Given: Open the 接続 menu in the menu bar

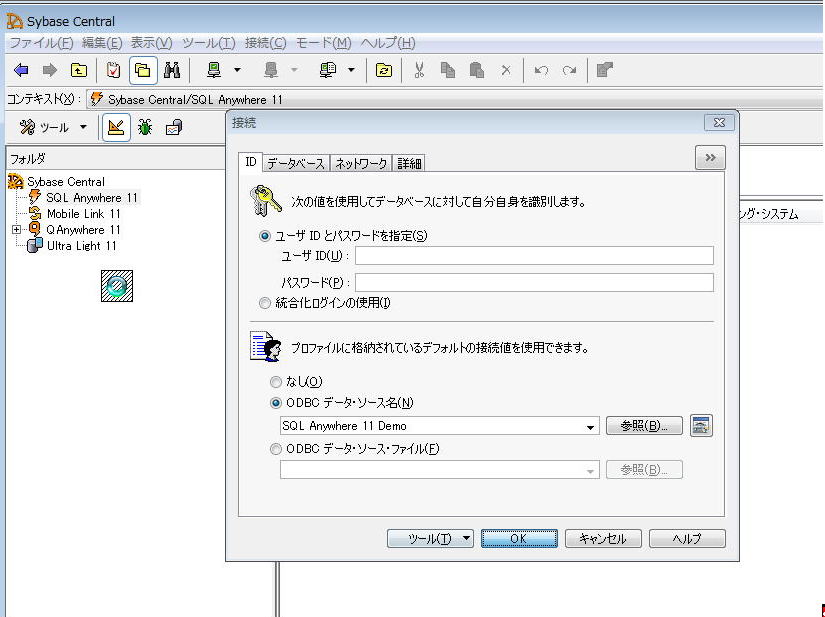Looking at the screenshot, I should click(265, 43).
